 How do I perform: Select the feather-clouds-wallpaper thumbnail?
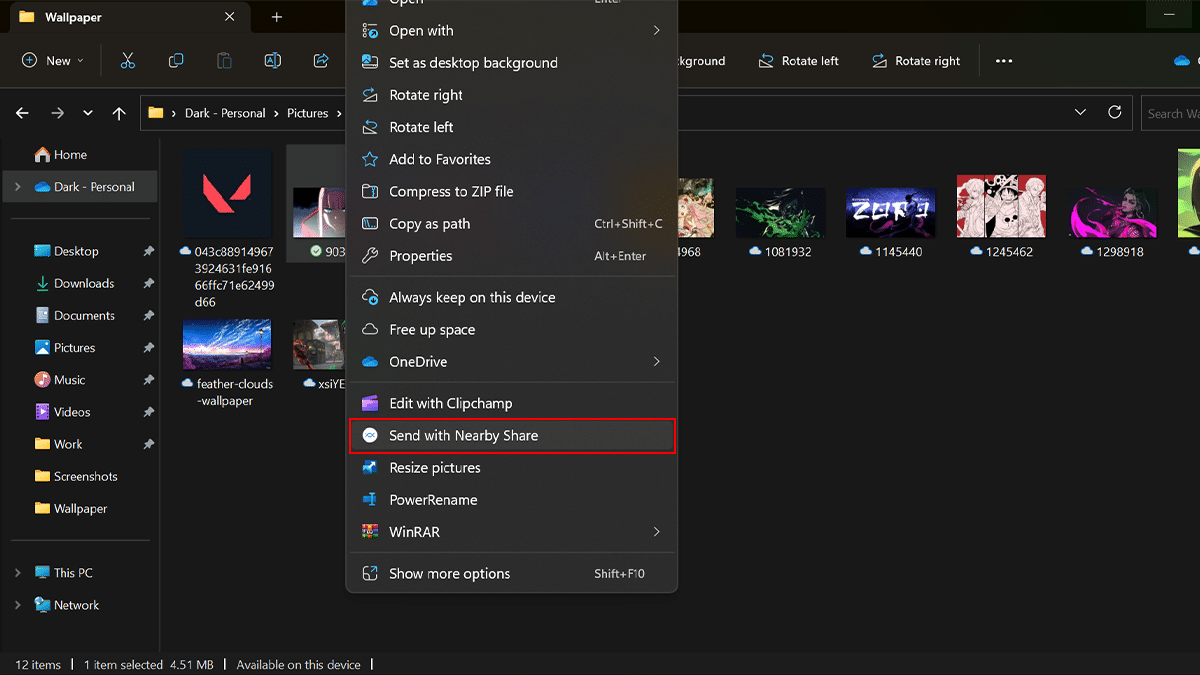226,345
